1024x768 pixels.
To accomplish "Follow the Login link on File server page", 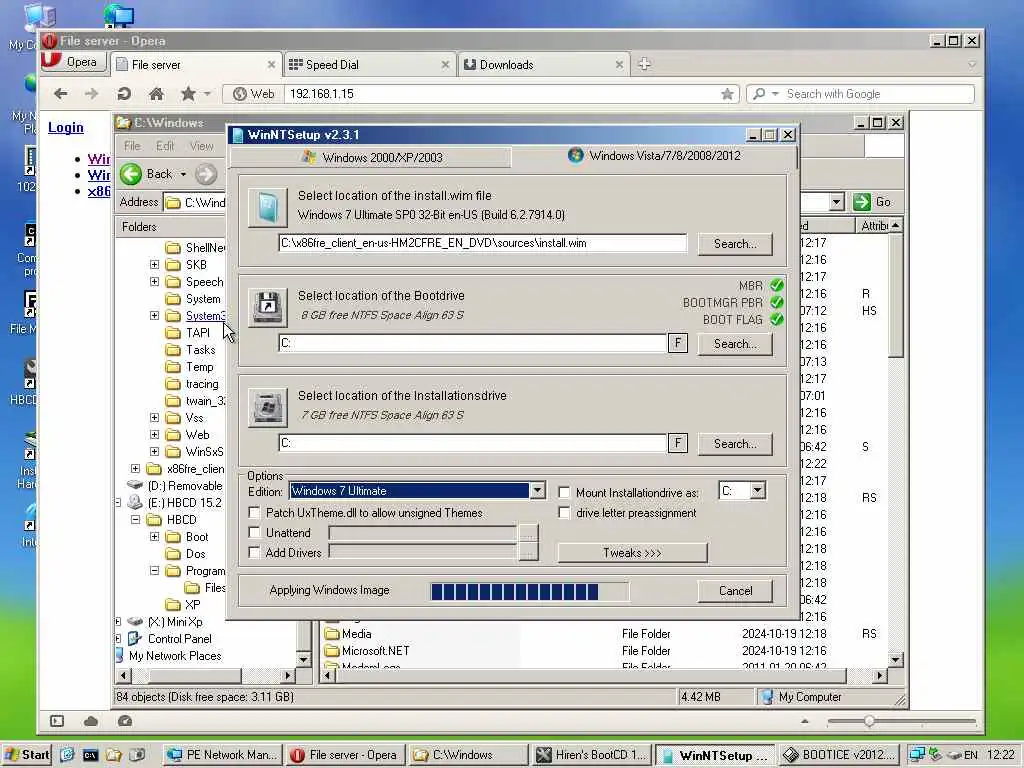I will (65, 127).
